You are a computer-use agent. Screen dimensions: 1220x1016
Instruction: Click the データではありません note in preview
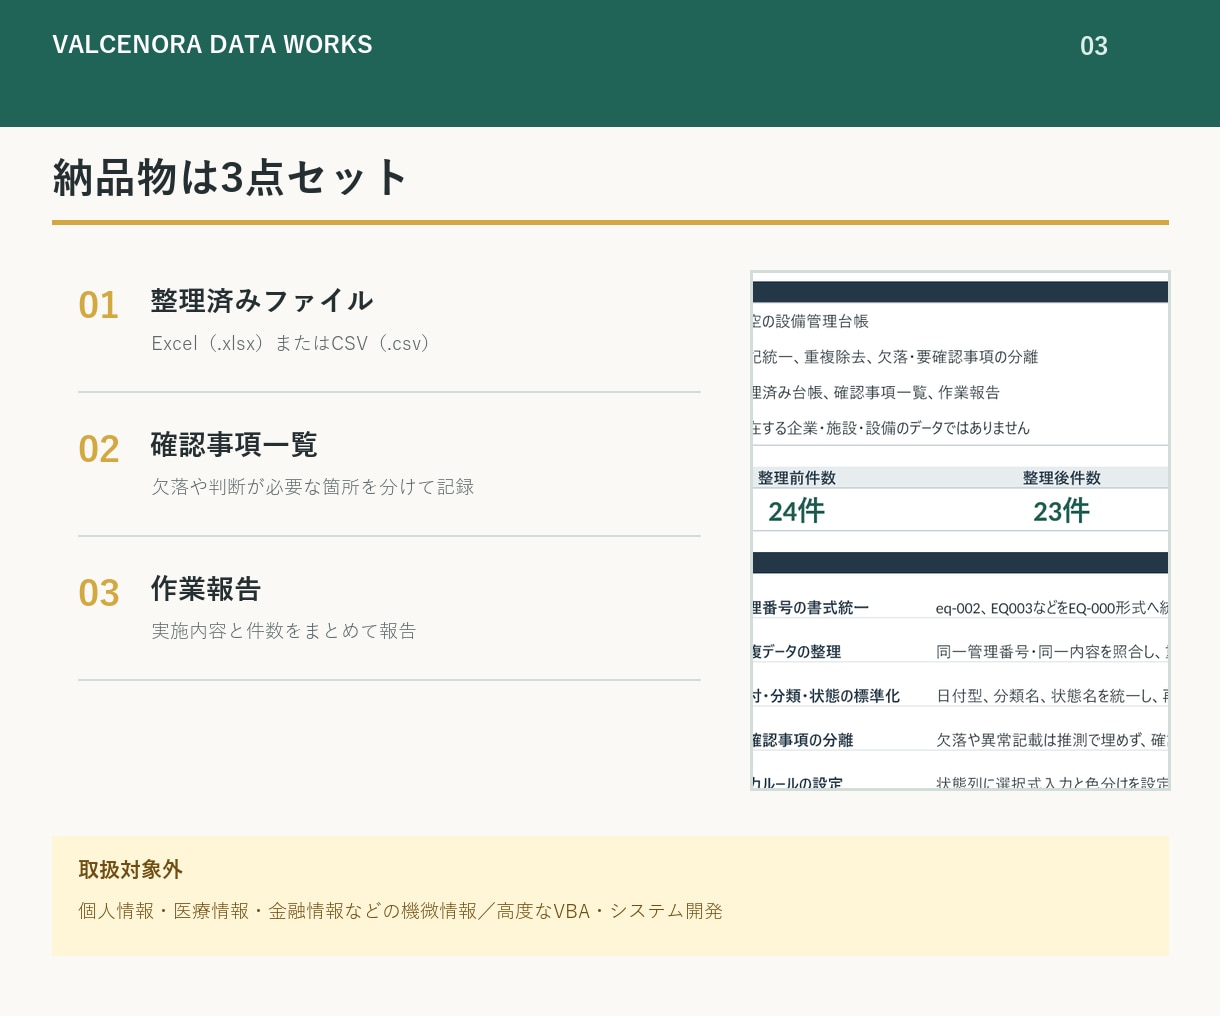click(892, 428)
